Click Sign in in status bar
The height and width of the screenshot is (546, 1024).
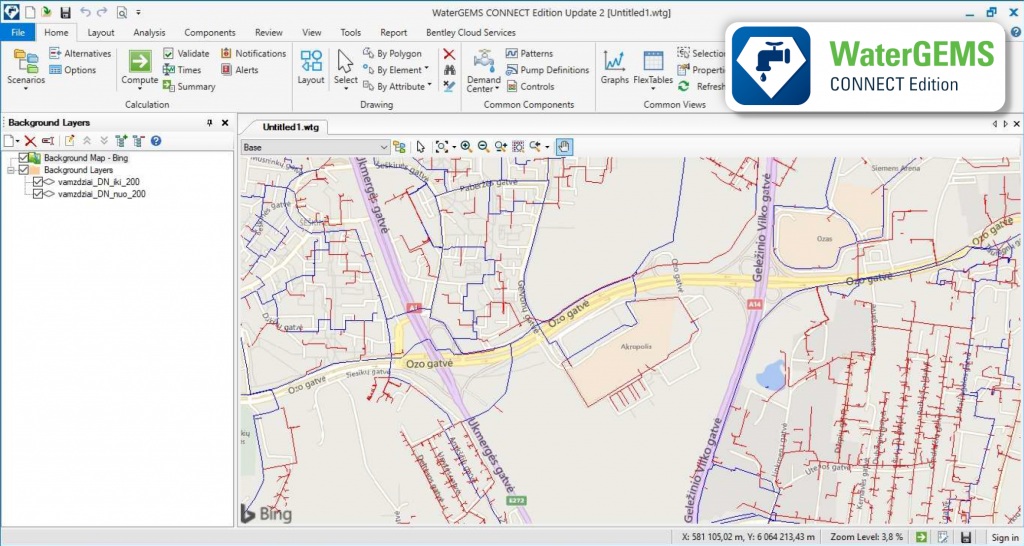coord(1004,537)
